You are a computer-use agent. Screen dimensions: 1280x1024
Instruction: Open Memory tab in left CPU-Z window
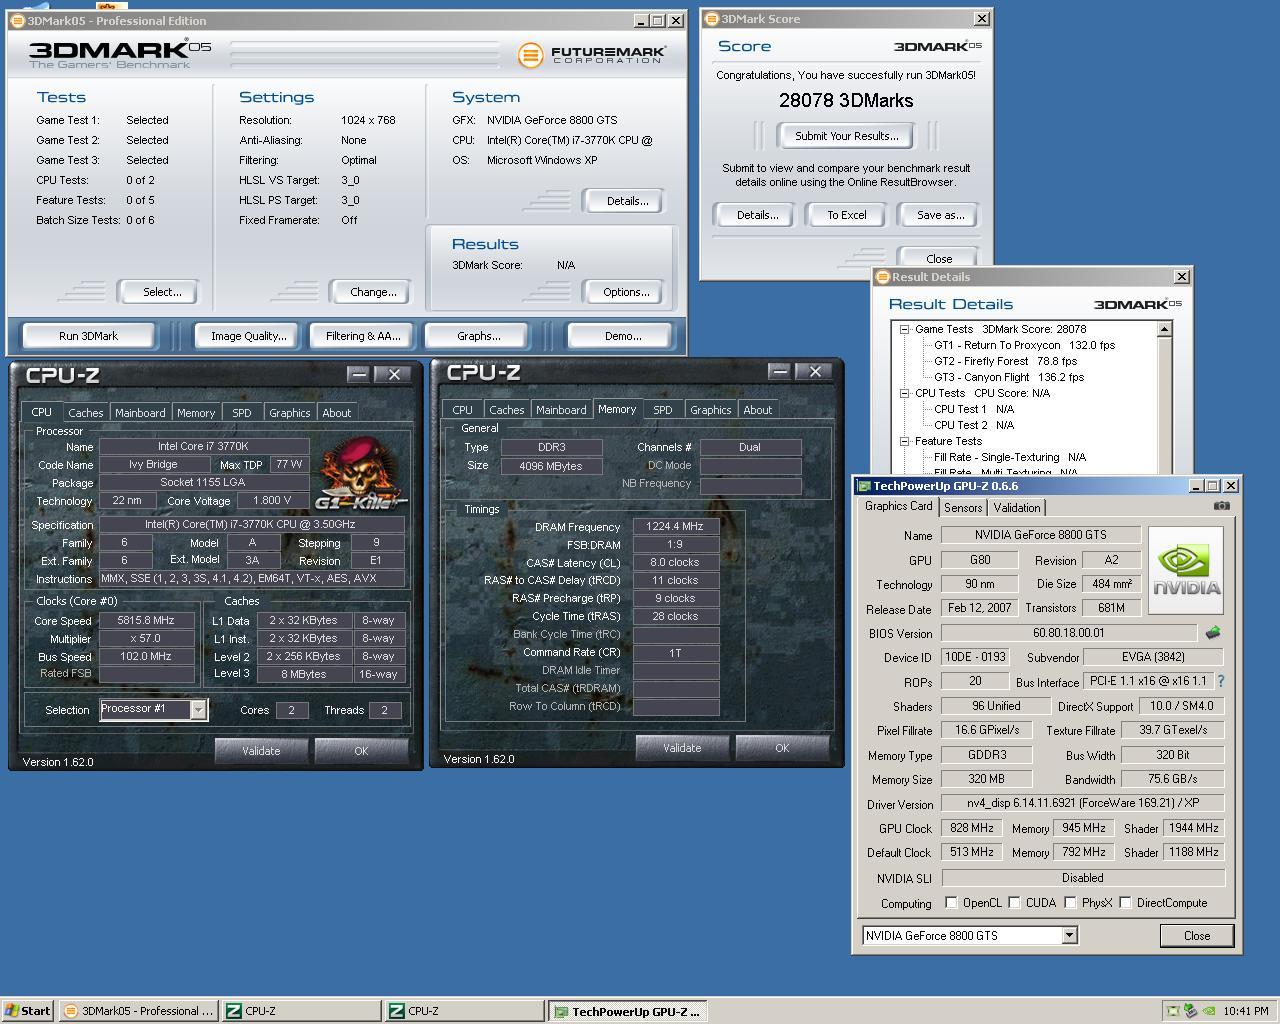(x=196, y=412)
